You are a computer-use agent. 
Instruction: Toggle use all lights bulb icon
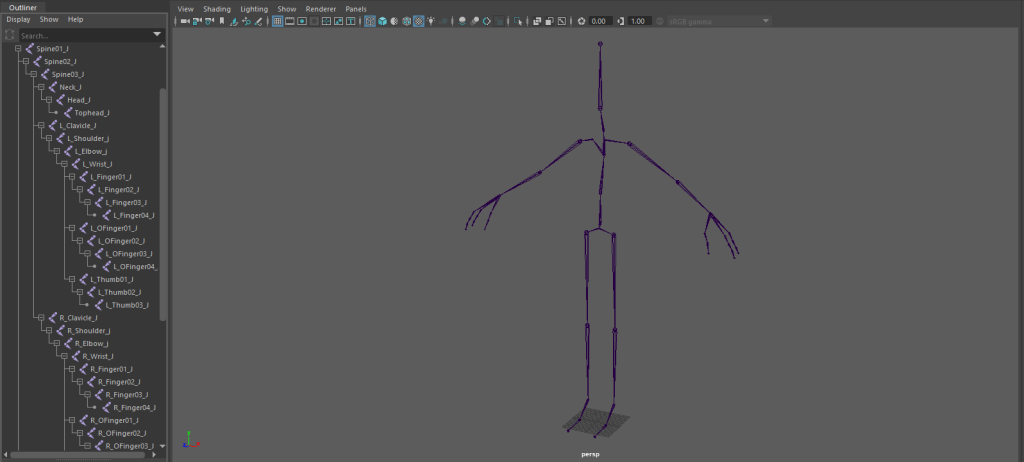point(431,21)
